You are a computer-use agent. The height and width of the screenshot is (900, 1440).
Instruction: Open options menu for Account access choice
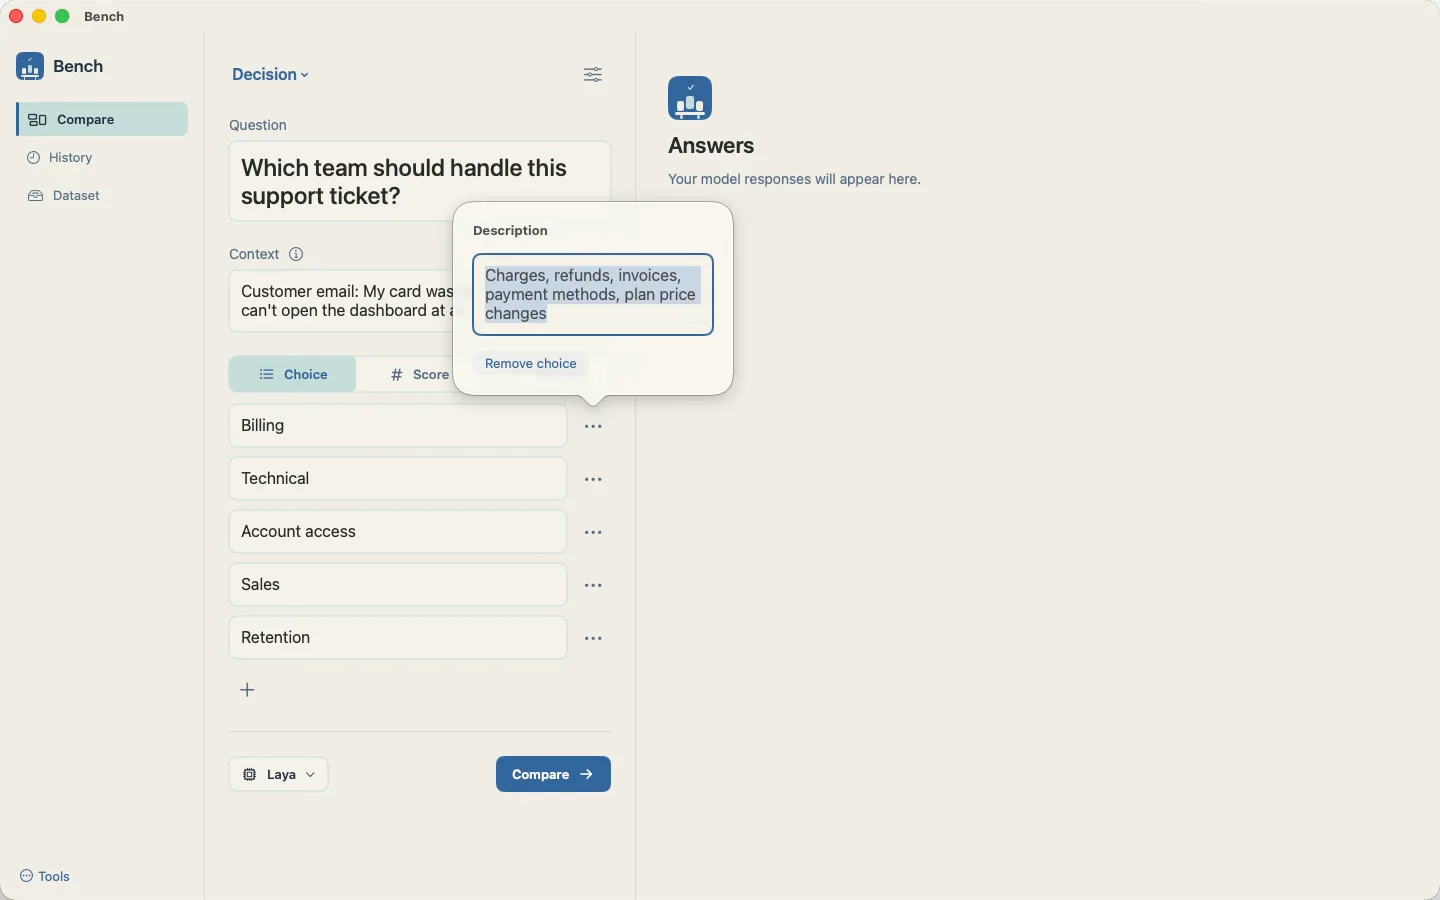point(593,533)
